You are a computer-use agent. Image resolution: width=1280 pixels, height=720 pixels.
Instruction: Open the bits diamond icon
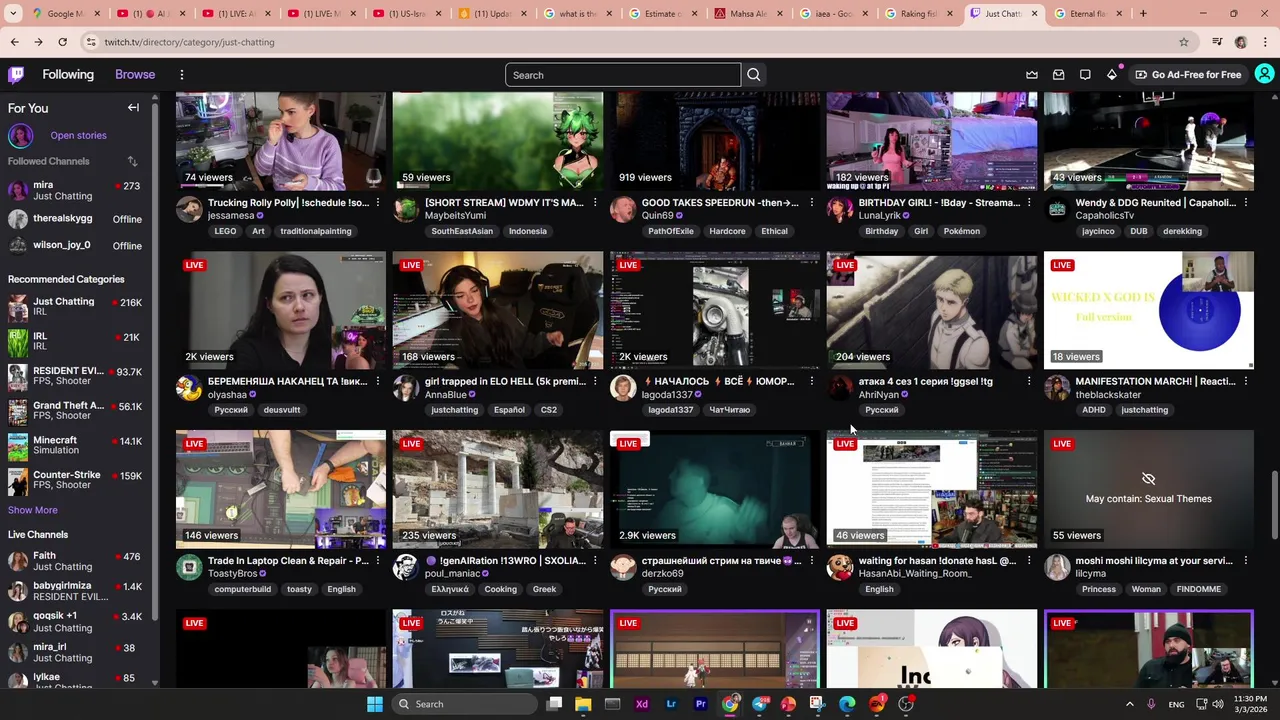[x=1112, y=75]
